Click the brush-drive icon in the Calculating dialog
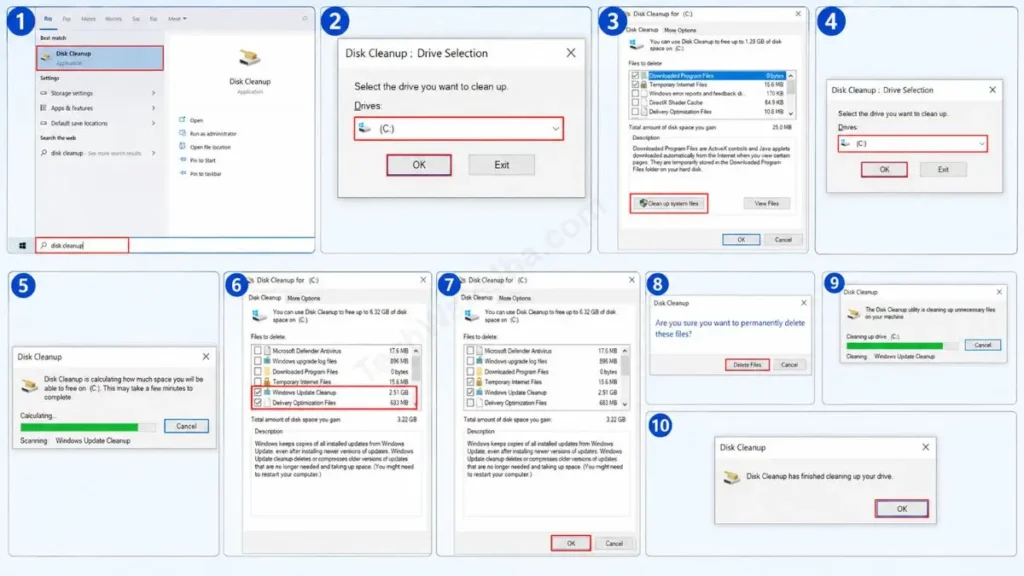This screenshot has height=576, width=1024. coord(29,385)
